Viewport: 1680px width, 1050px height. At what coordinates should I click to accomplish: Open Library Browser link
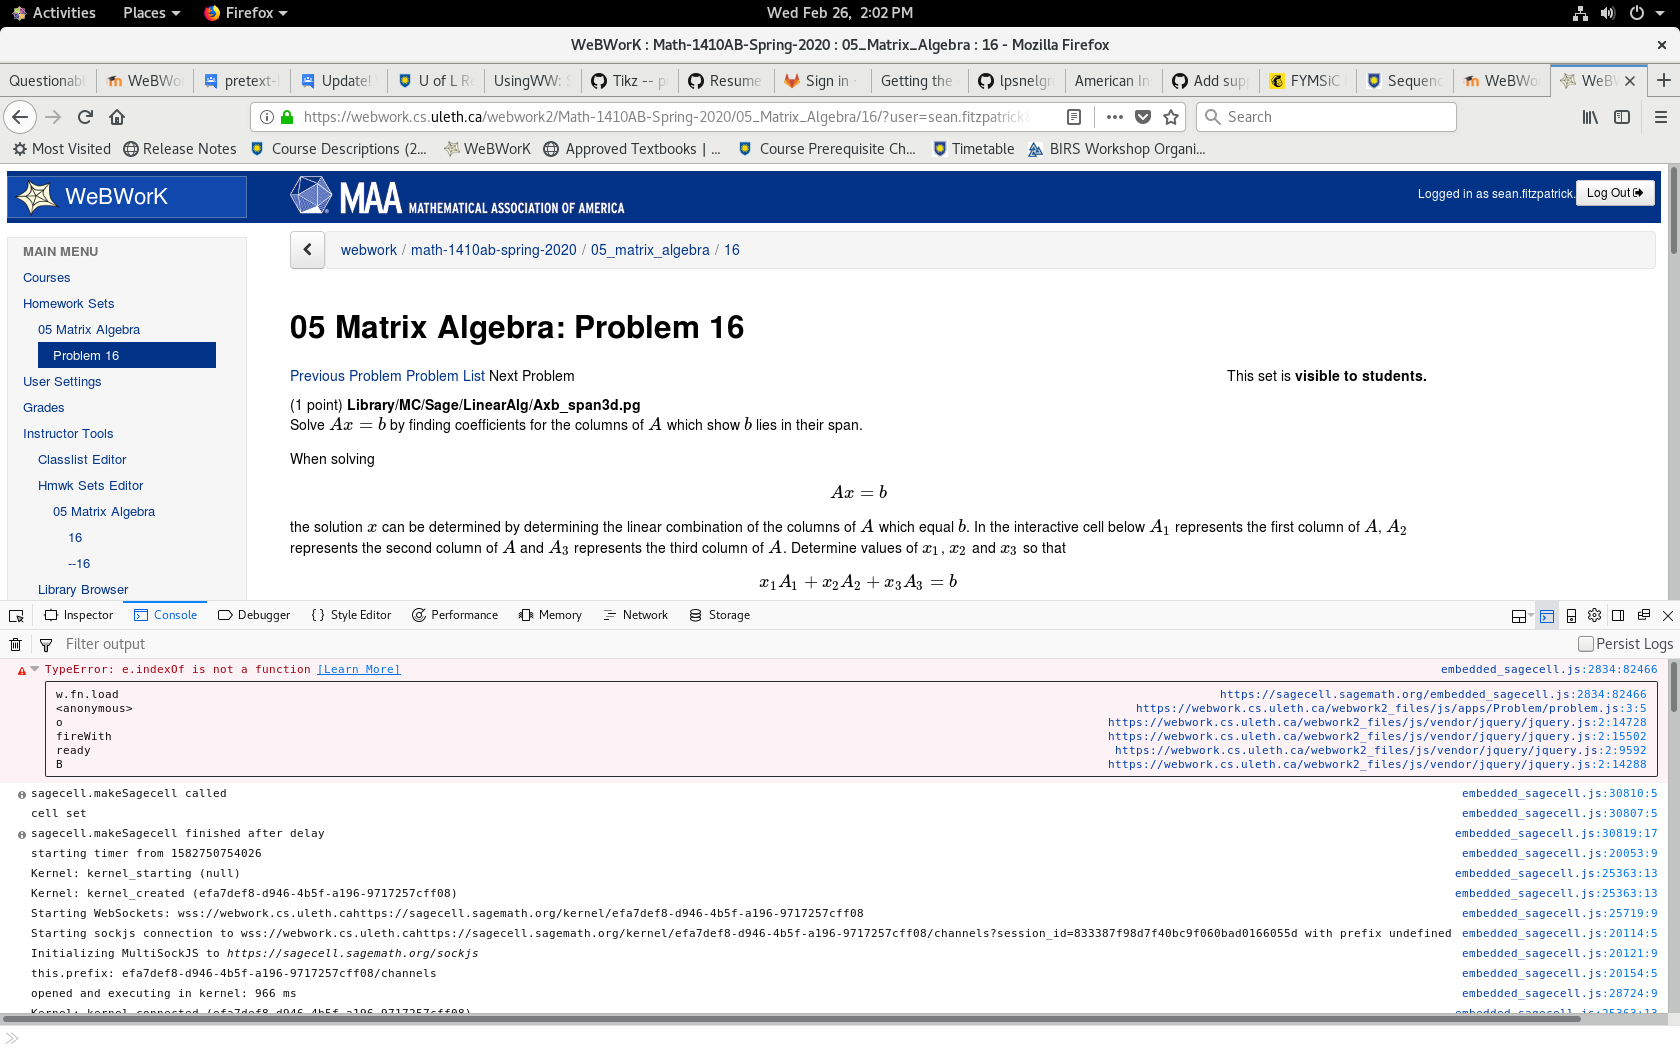83,590
